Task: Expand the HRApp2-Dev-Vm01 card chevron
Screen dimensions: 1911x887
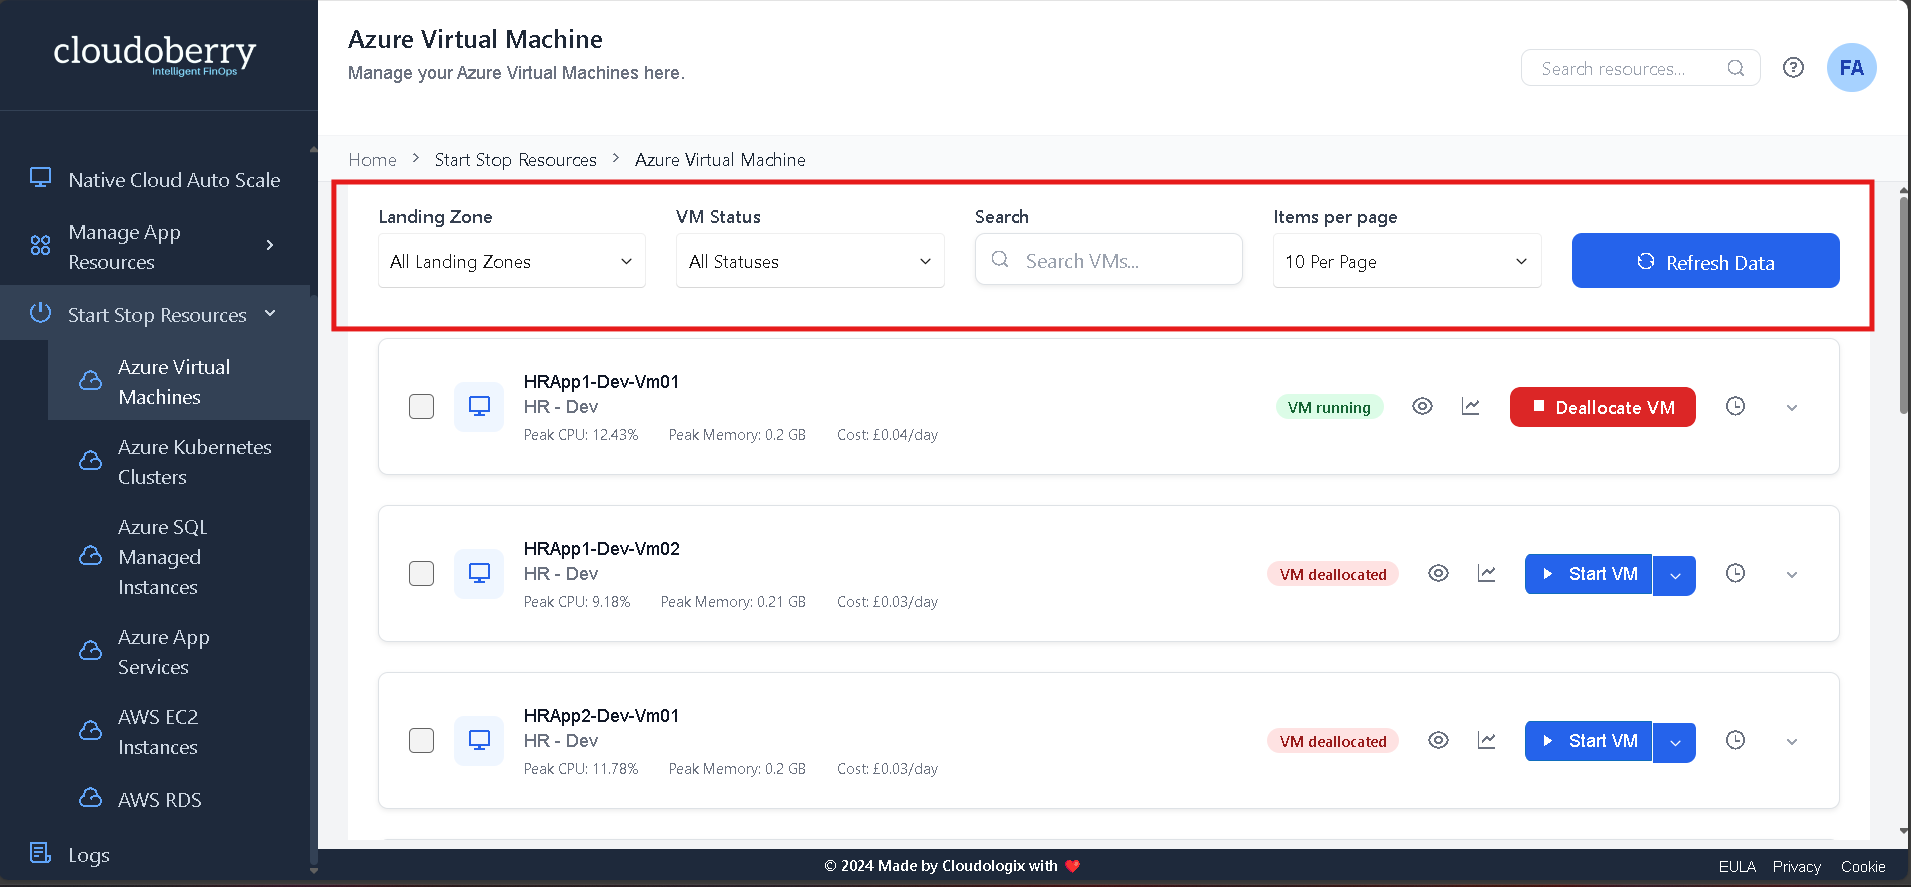Action: [x=1792, y=741]
